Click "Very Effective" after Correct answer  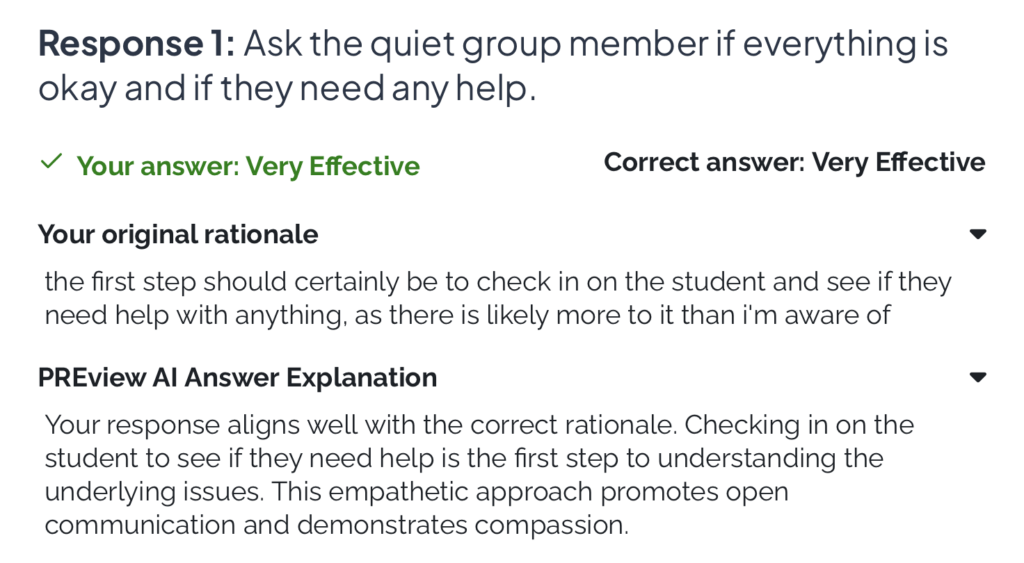coord(898,162)
